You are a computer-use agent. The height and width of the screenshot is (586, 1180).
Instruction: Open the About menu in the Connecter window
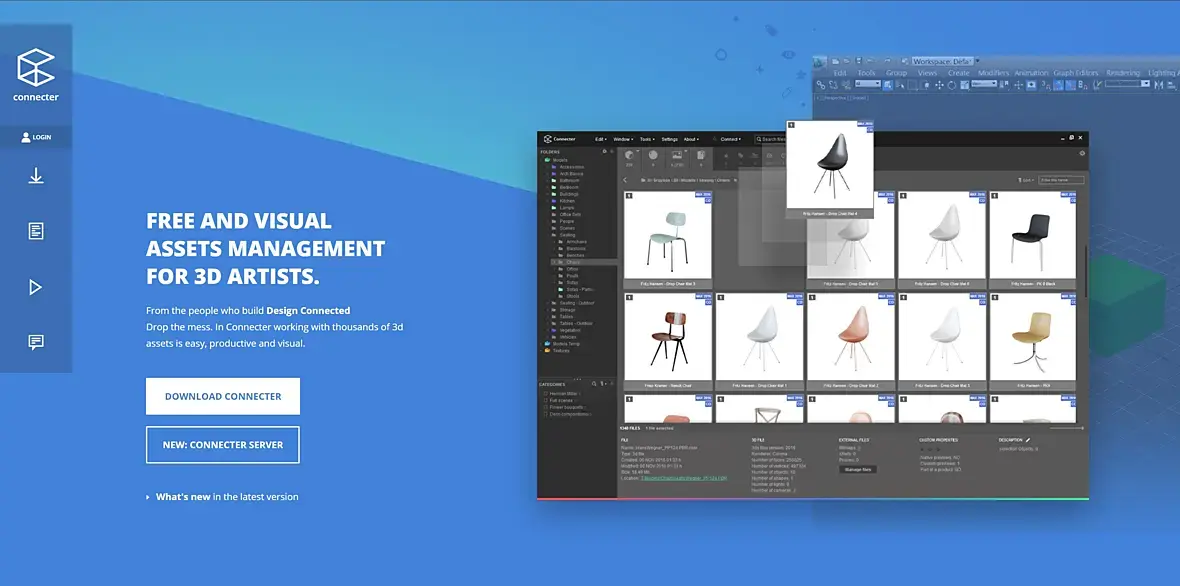pos(691,139)
